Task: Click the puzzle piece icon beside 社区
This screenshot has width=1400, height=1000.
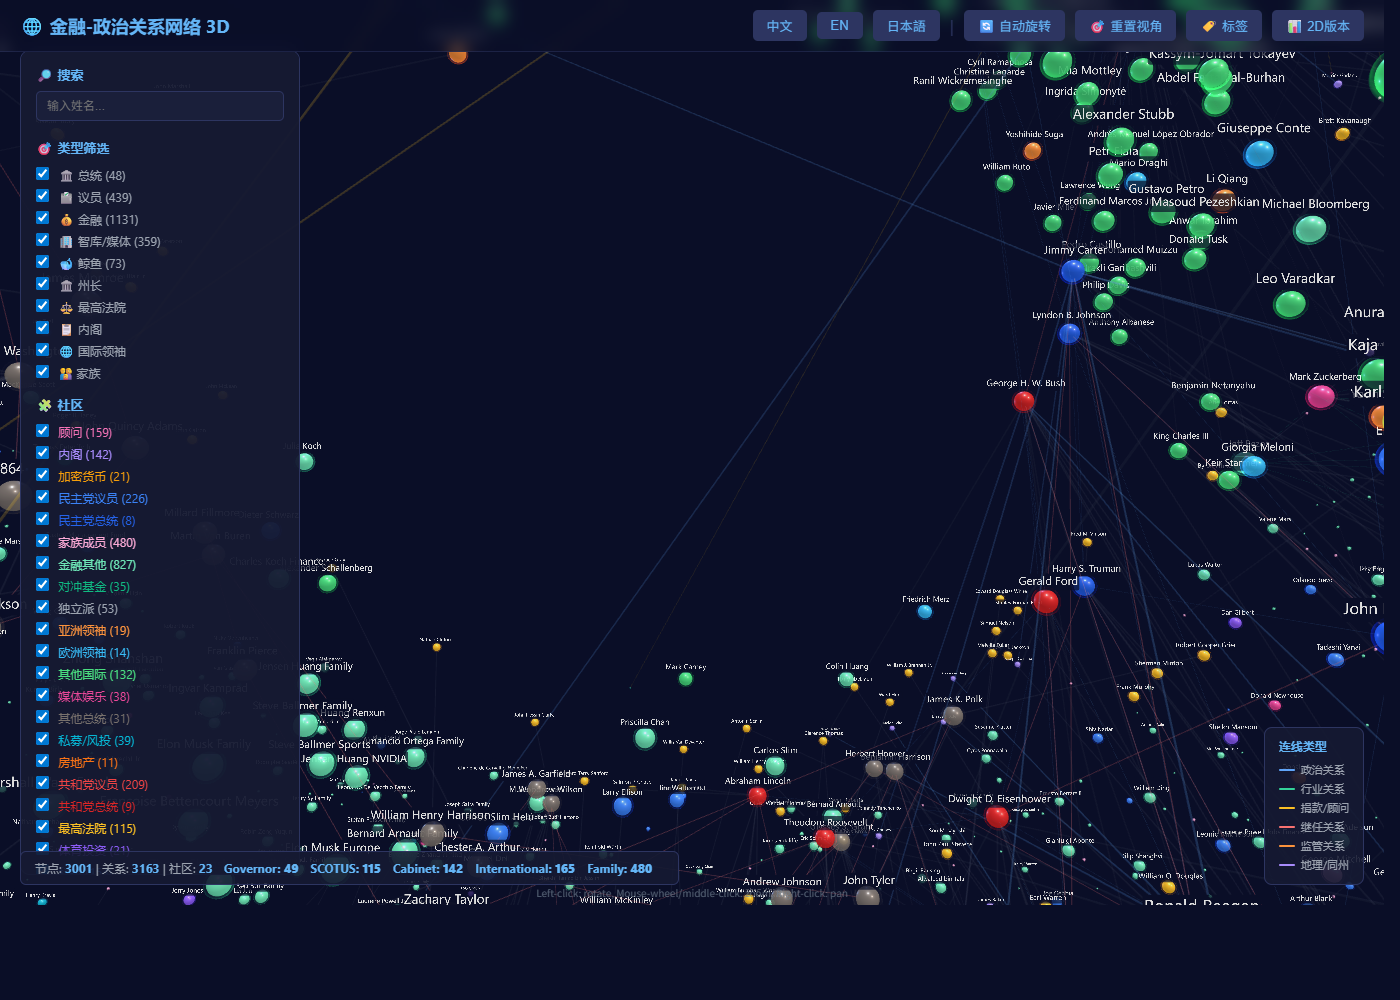Action: 44,405
